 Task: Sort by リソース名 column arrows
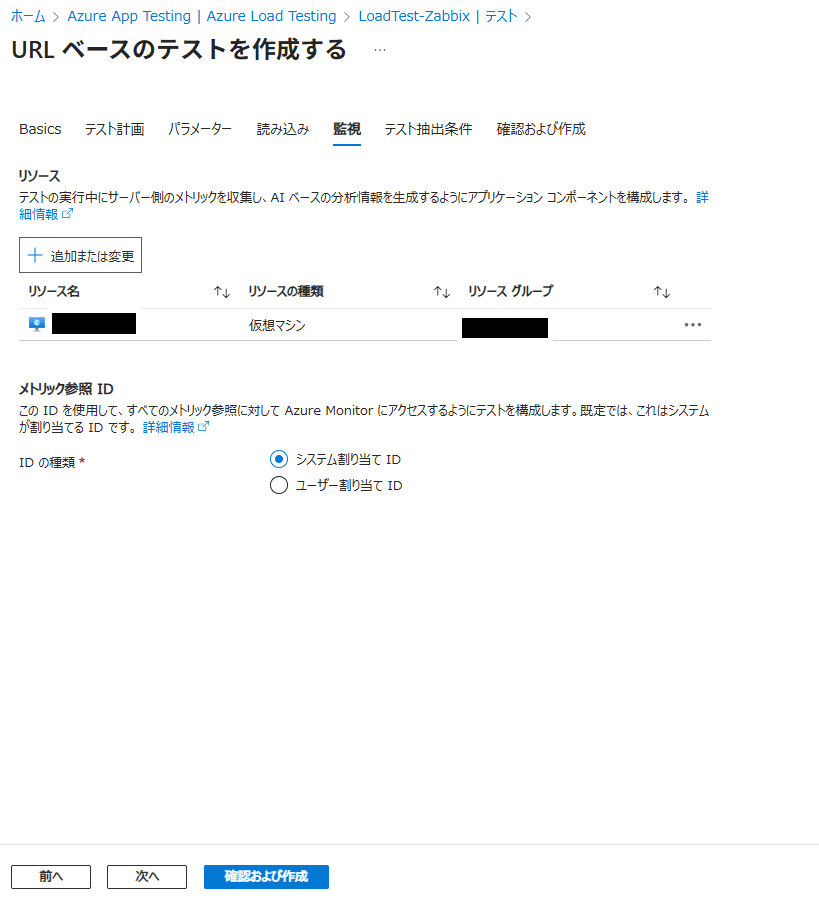(222, 292)
